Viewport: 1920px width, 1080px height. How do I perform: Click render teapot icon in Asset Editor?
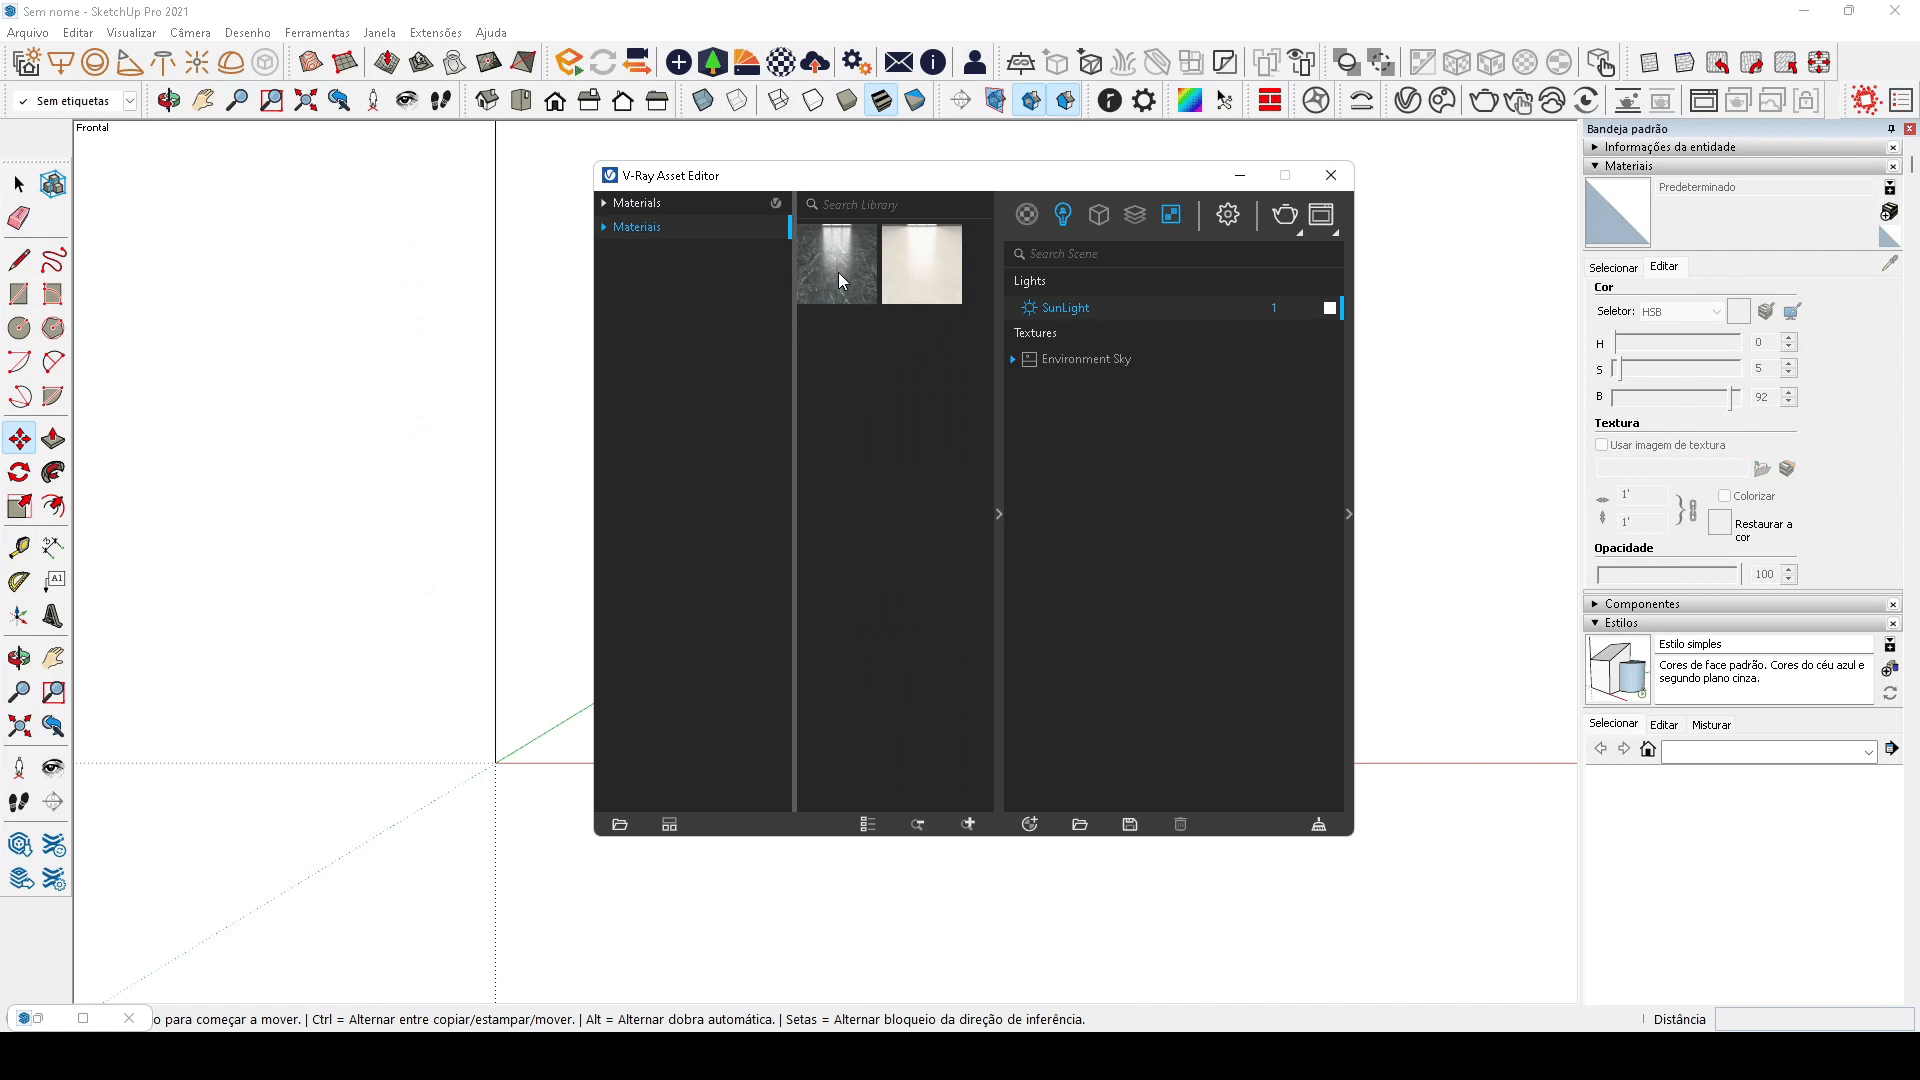click(1284, 214)
